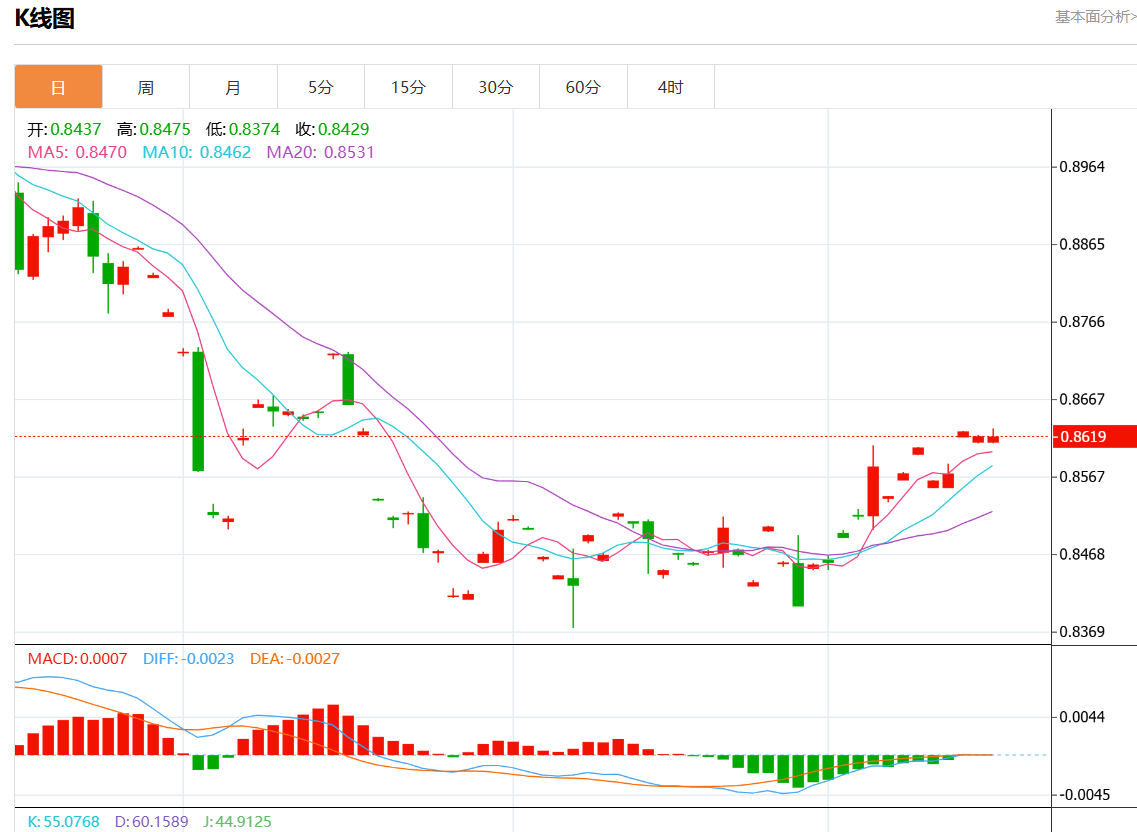Select the 日 daily chart tab

click(58, 87)
